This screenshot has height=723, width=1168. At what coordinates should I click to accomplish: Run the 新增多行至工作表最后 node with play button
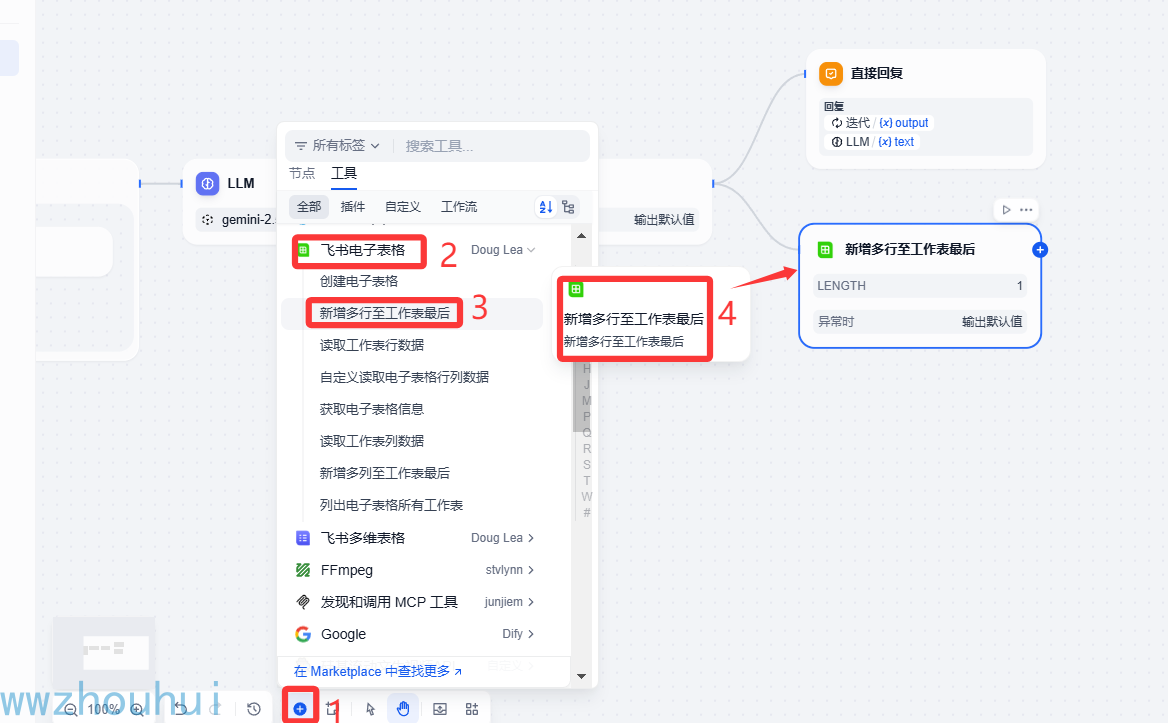(1006, 210)
